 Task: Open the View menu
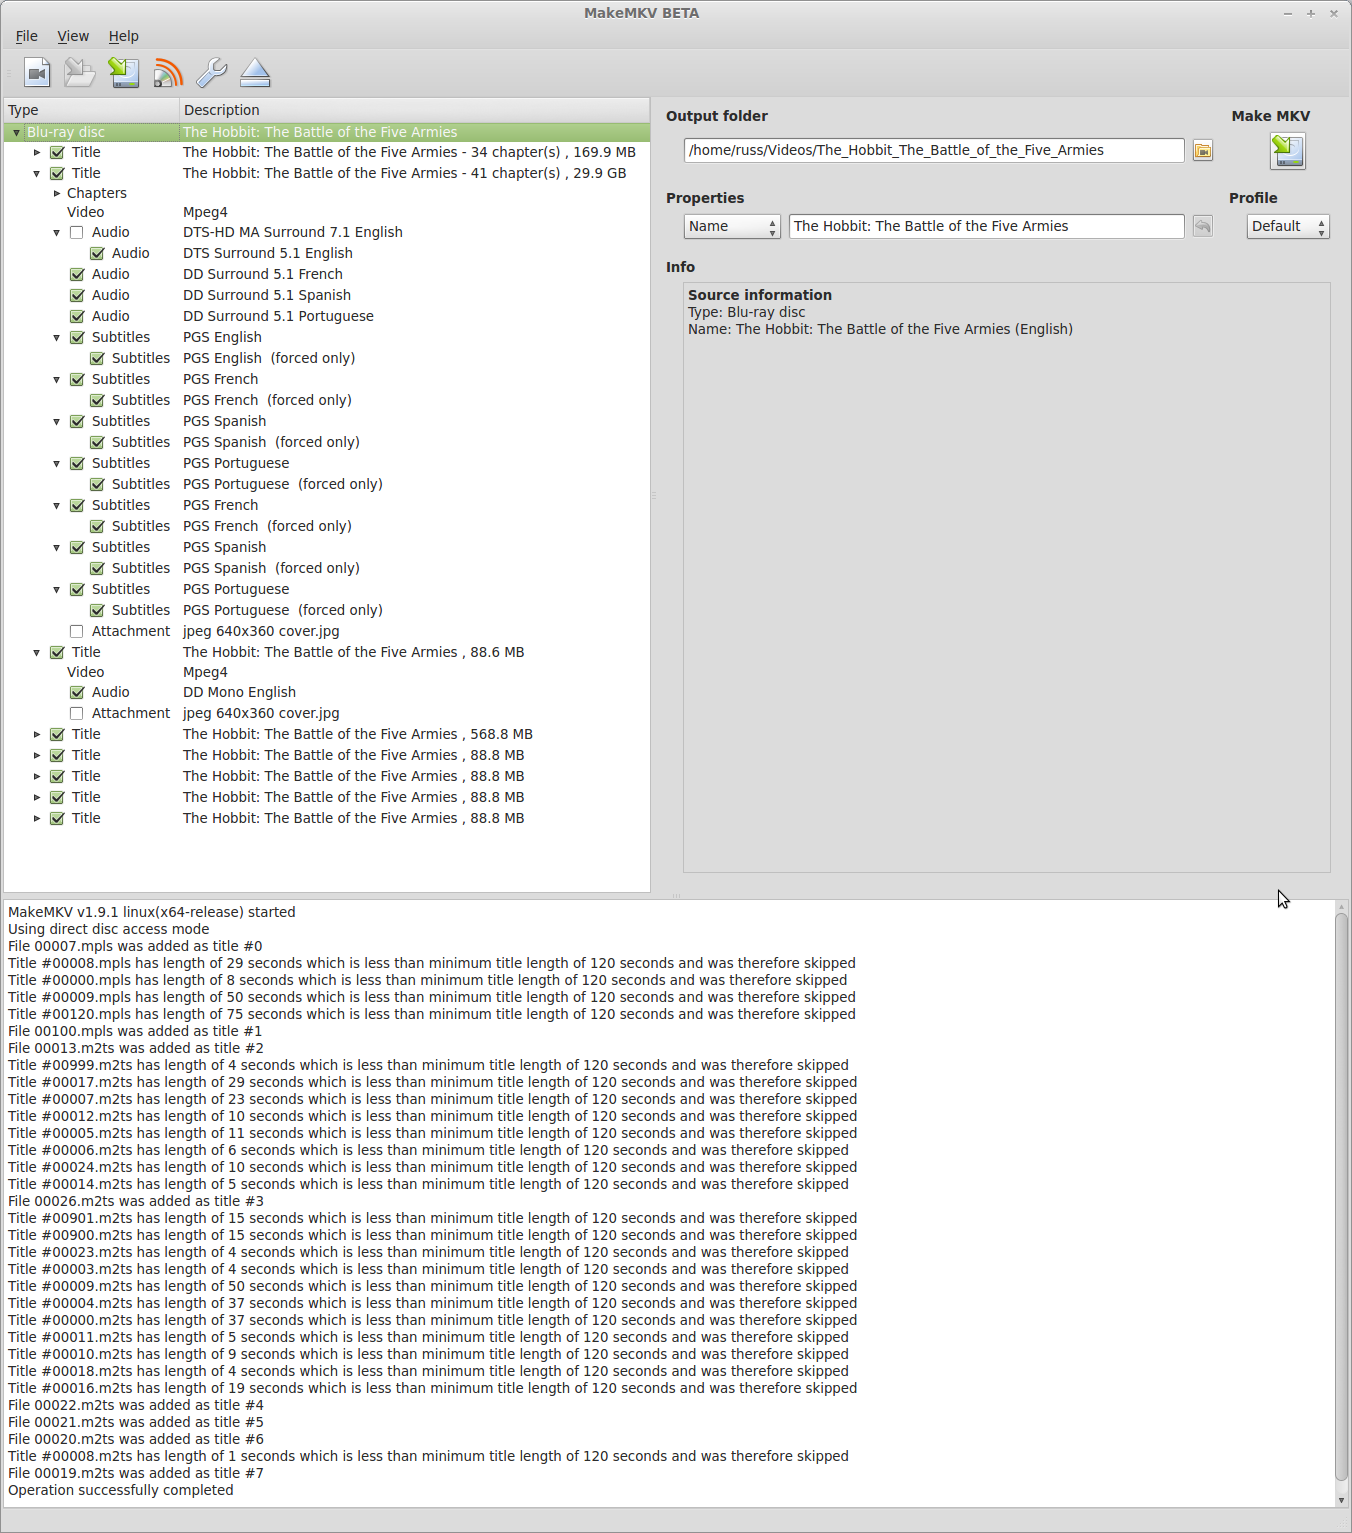[x=73, y=36]
